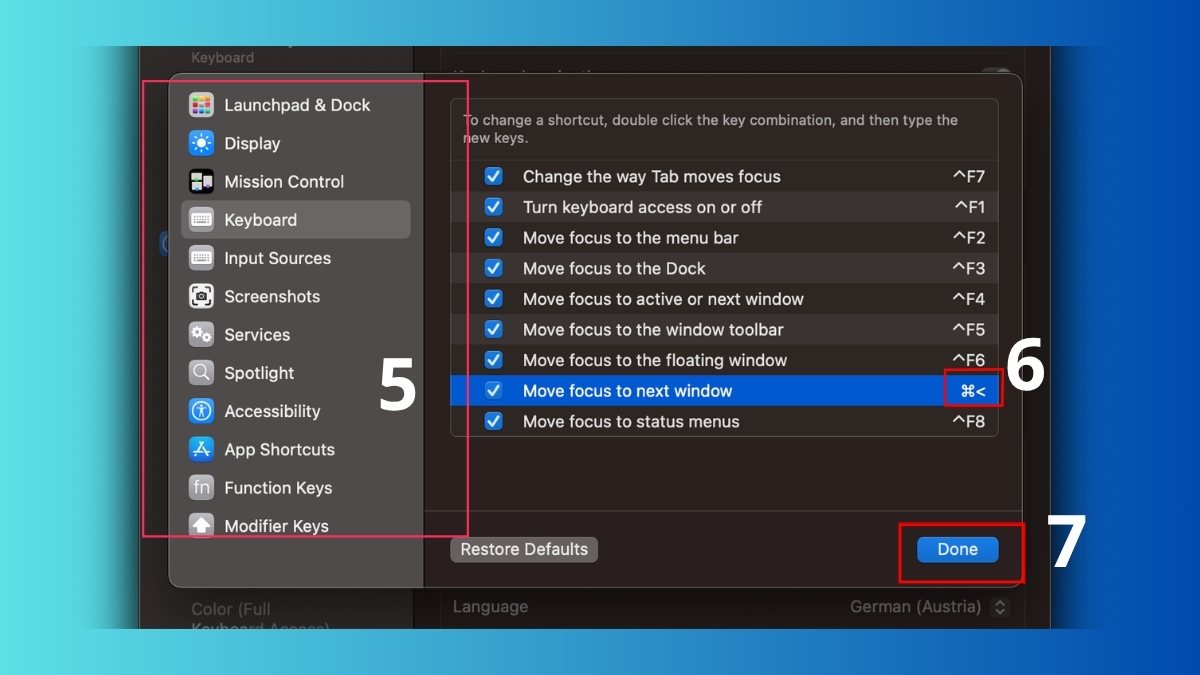Click the Keyboard icon in sidebar
The image size is (1200, 675).
point(202,220)
